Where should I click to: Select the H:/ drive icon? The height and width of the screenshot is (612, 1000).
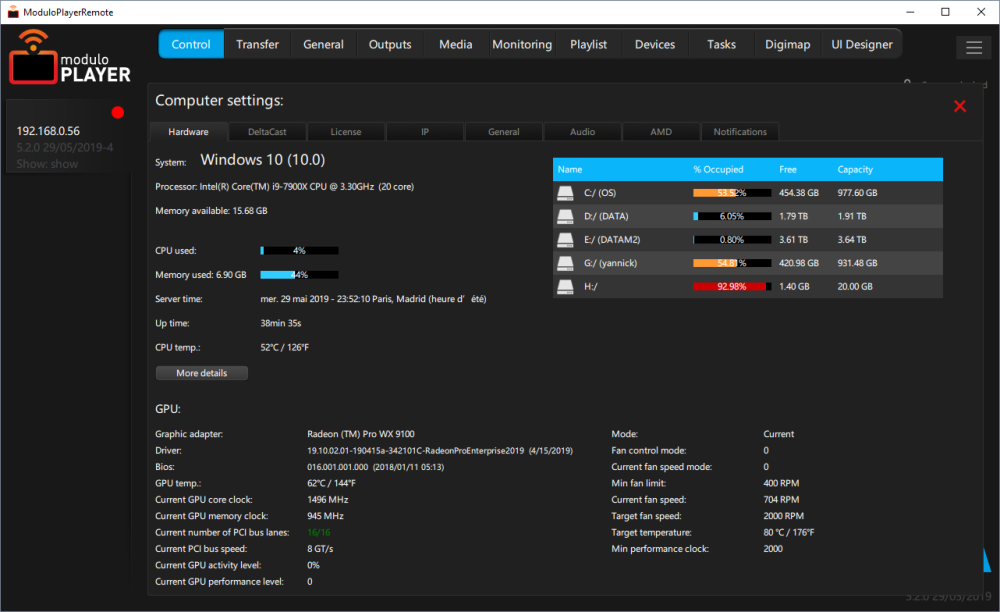tap(567, 287)
